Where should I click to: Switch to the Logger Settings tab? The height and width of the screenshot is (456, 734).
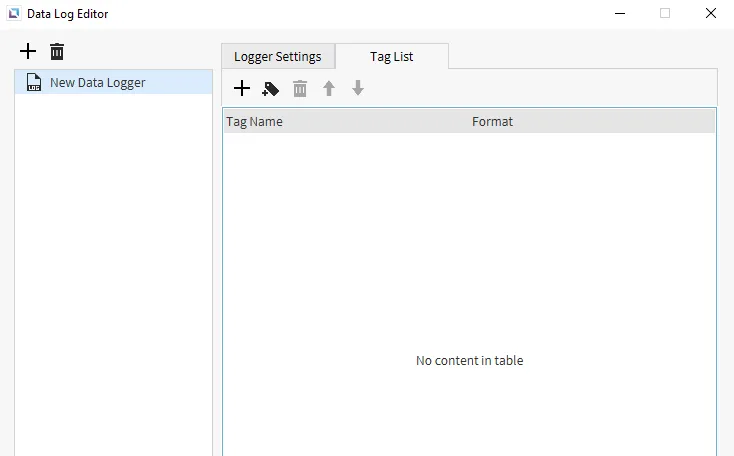(x=277, y=56)
